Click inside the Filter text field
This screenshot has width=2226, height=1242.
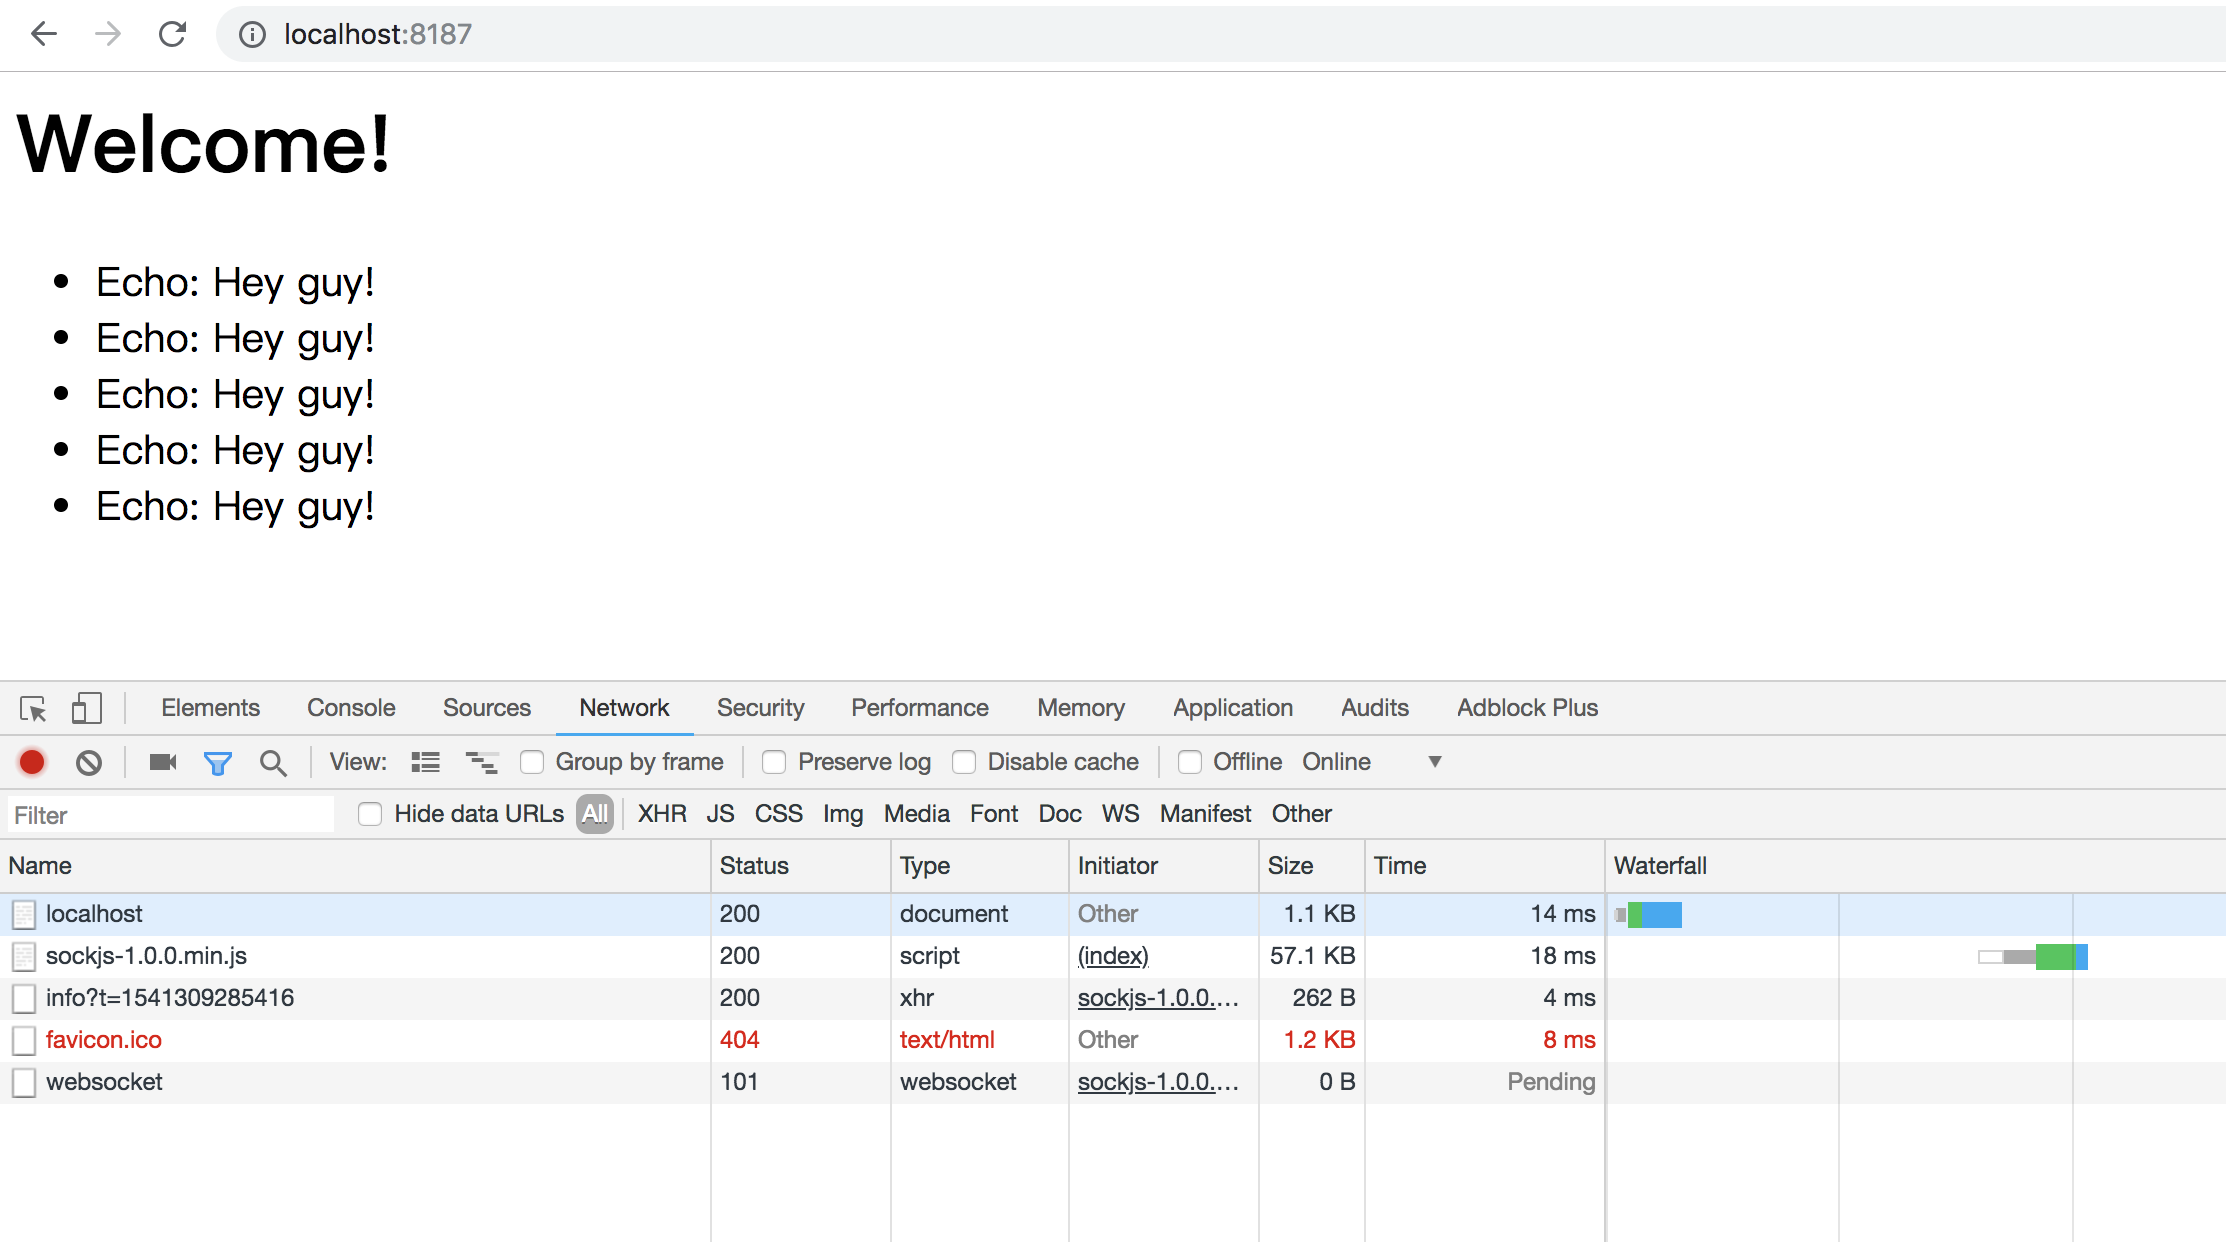[170, 815]
